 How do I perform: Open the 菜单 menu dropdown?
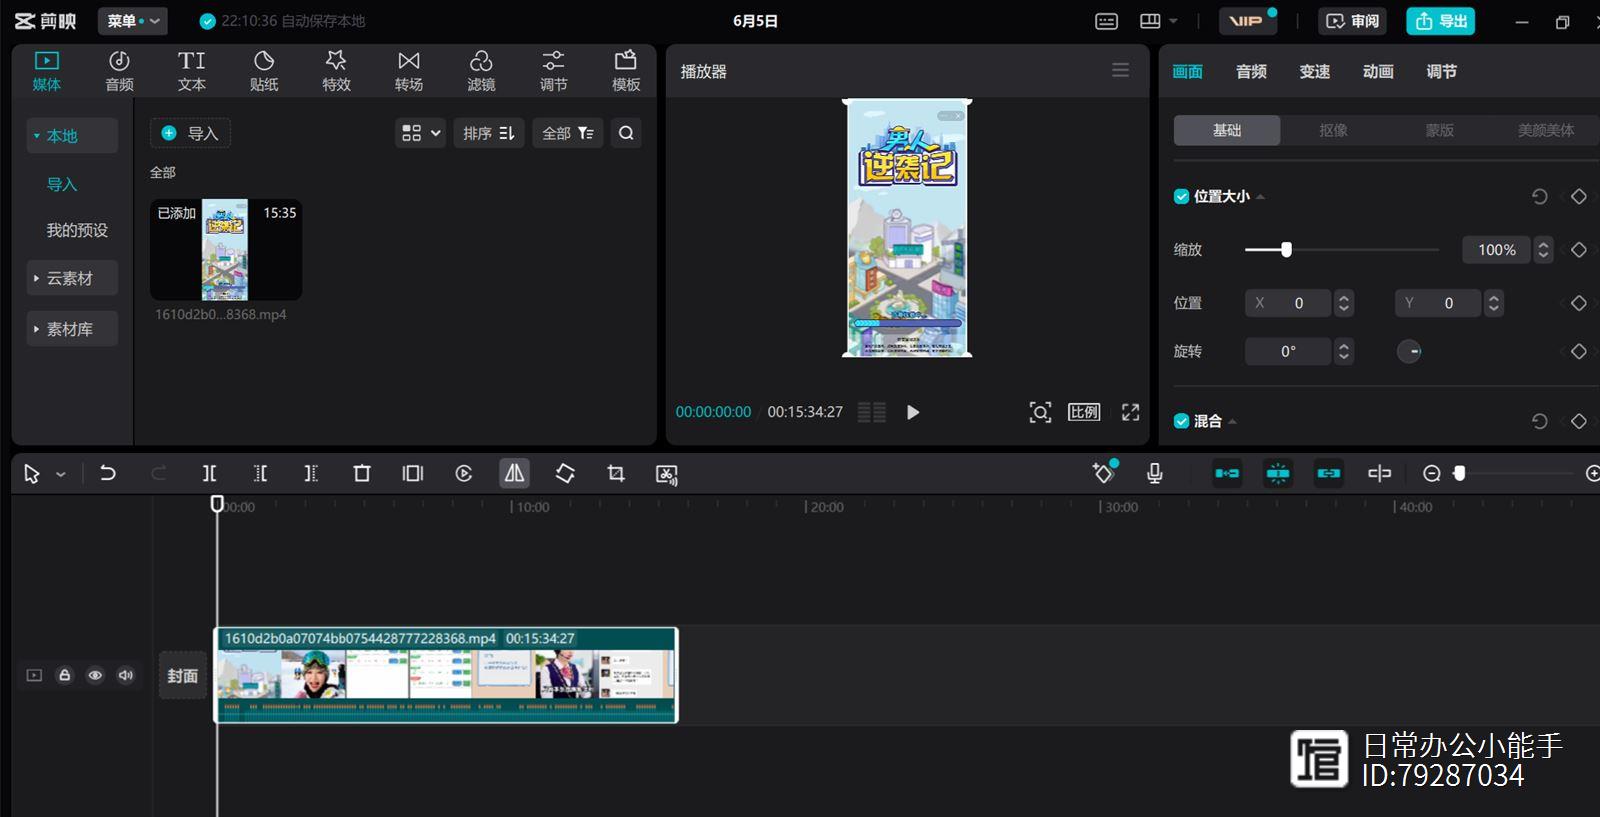(x=133, y=21)
